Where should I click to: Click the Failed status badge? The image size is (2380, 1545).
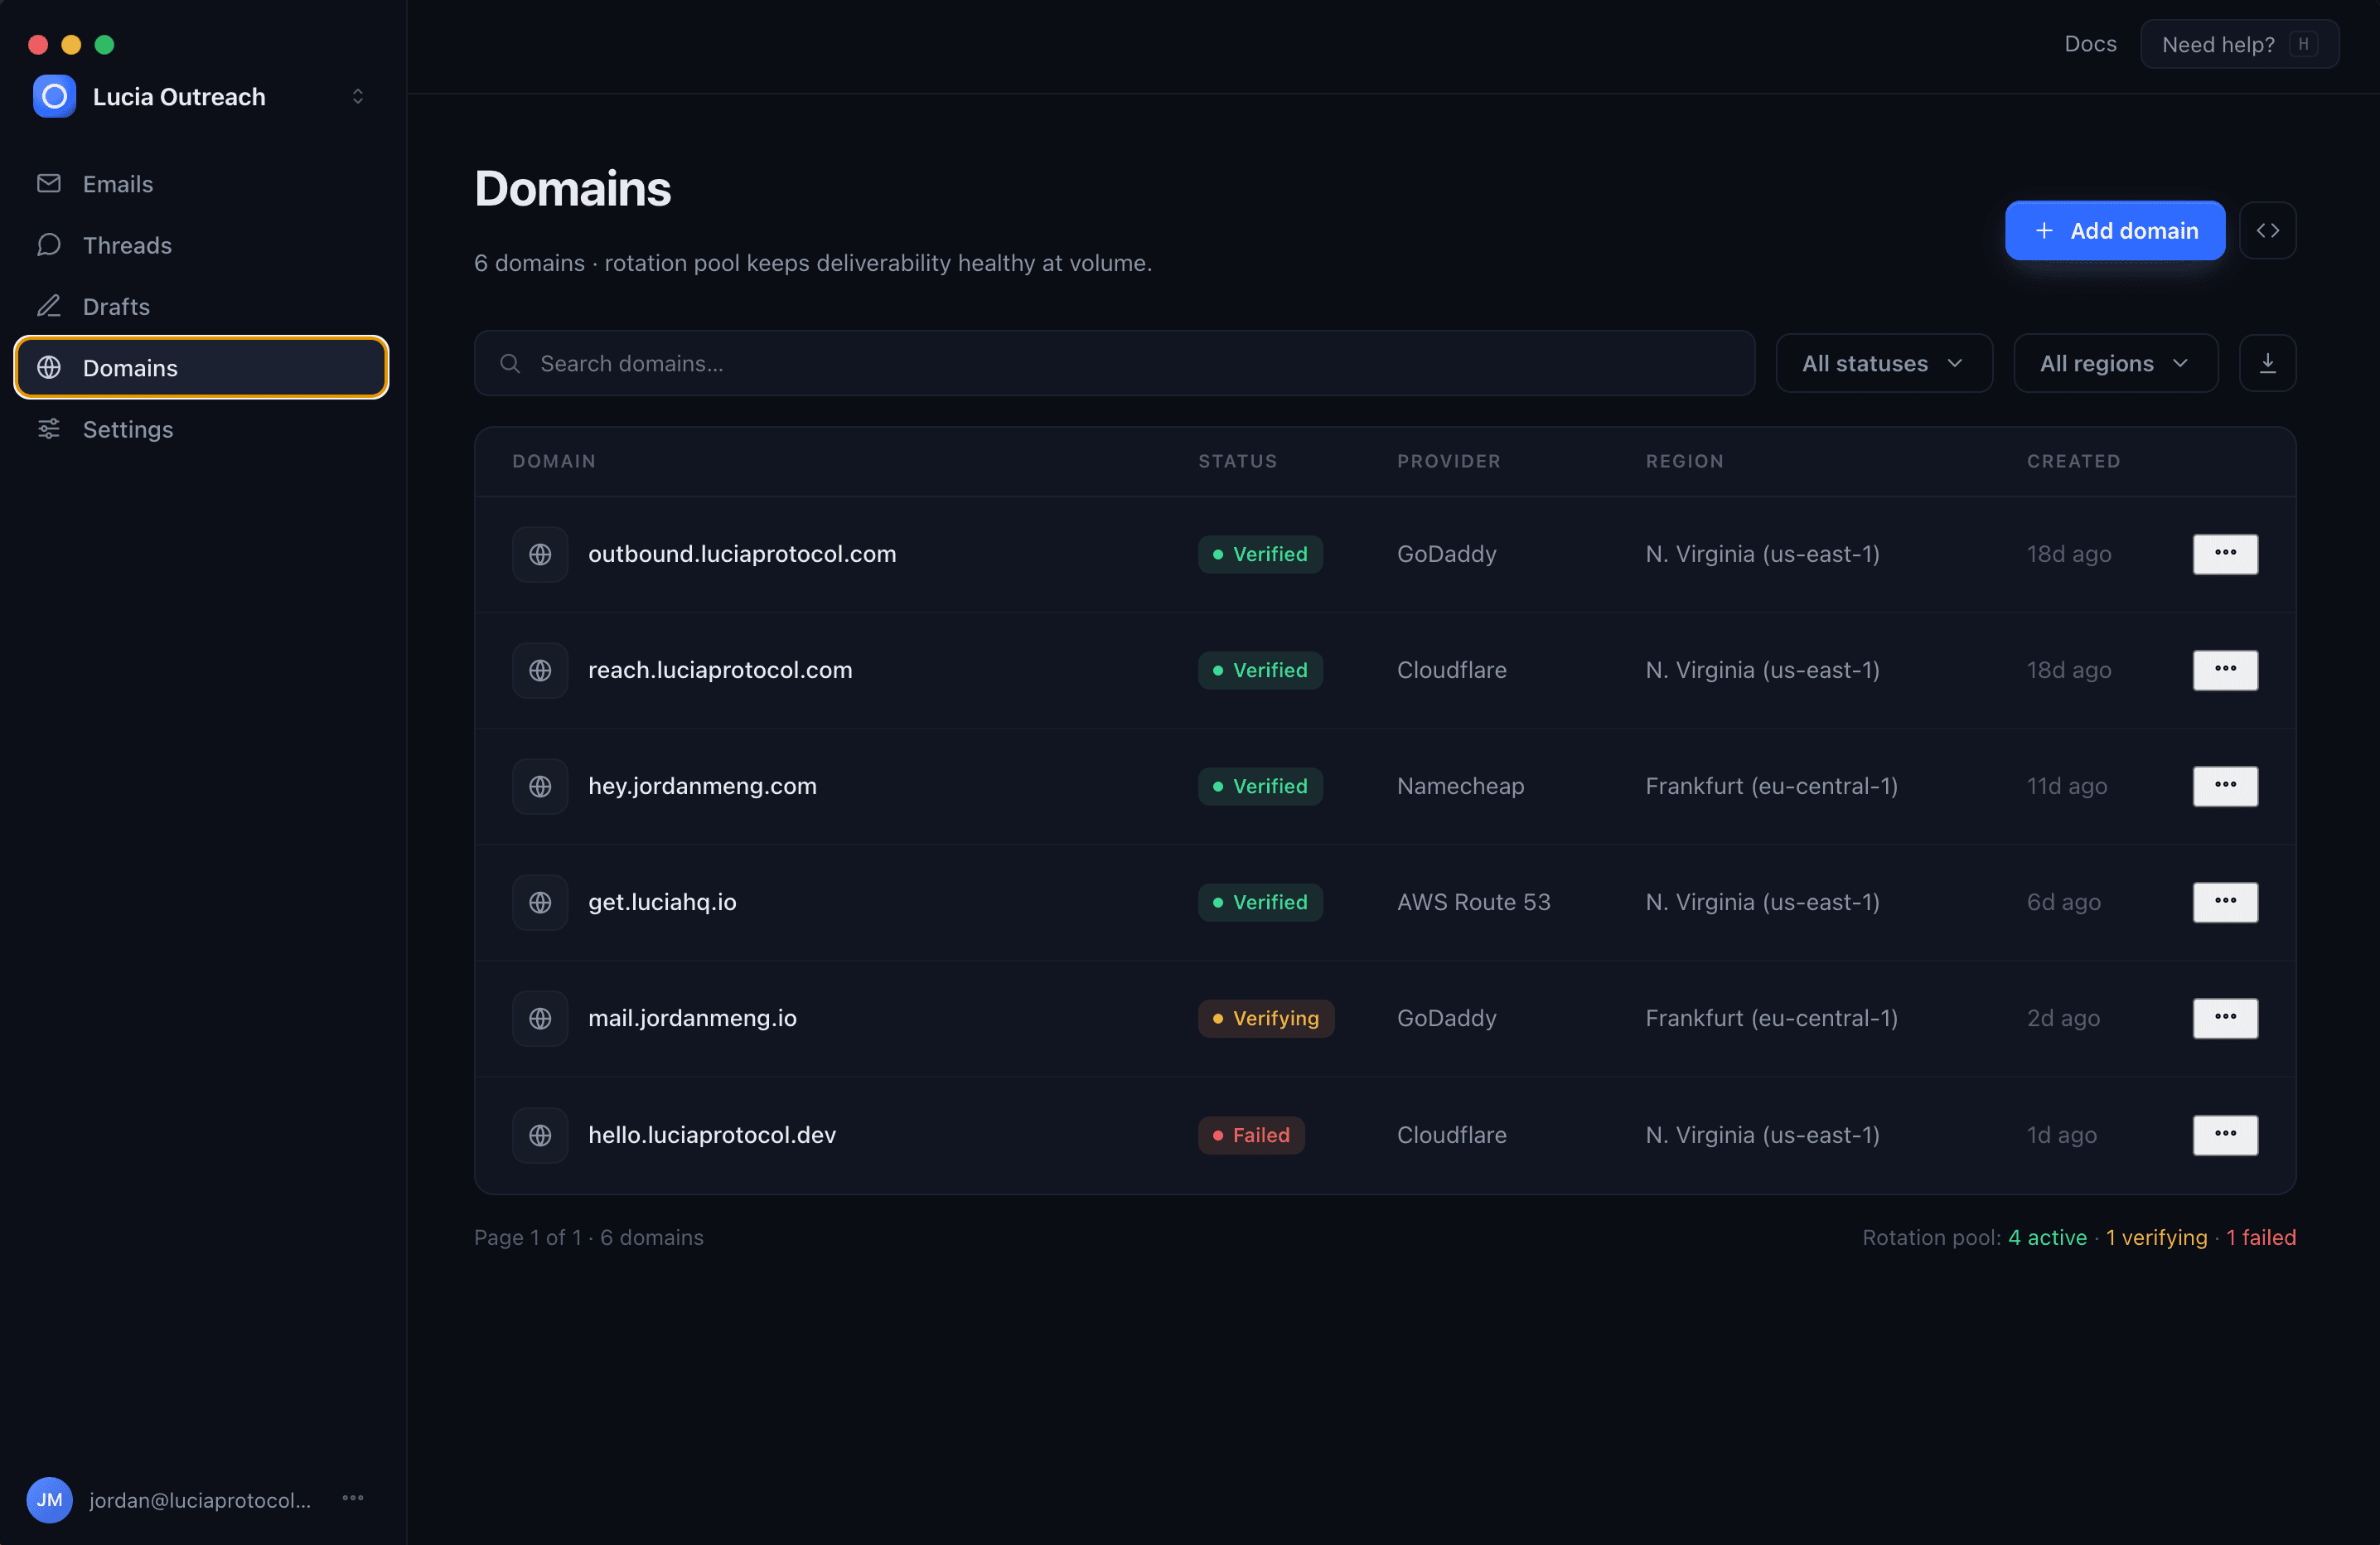pos(1251,1135)
